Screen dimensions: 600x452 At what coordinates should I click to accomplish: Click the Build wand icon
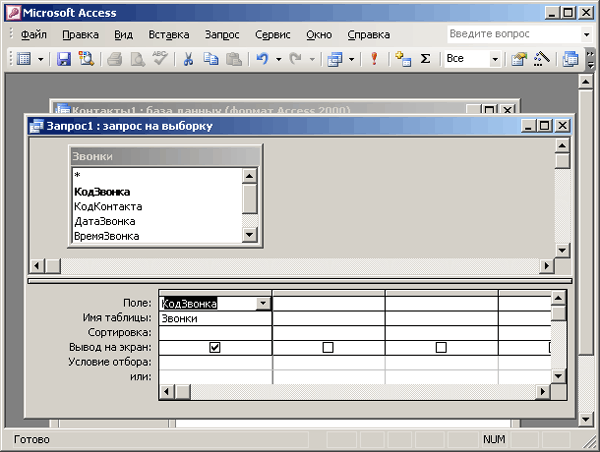click(x=541, y=59)
